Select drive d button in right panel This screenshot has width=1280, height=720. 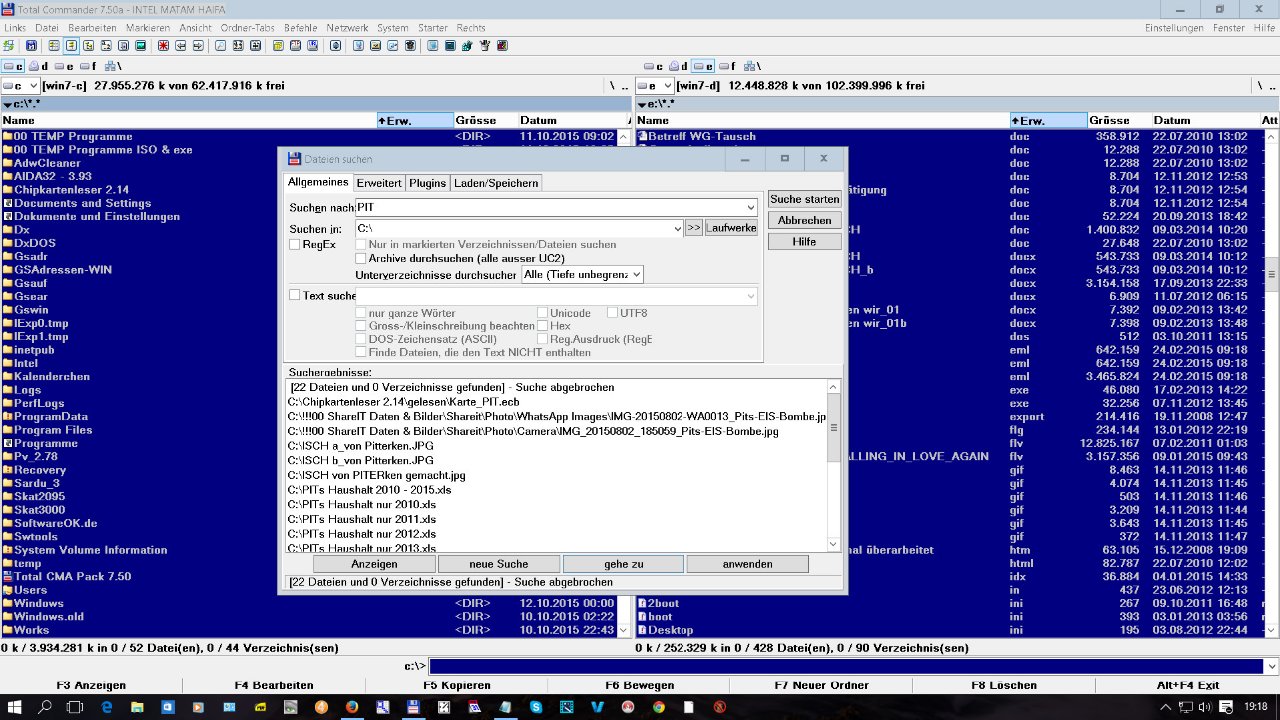[679, 66]
